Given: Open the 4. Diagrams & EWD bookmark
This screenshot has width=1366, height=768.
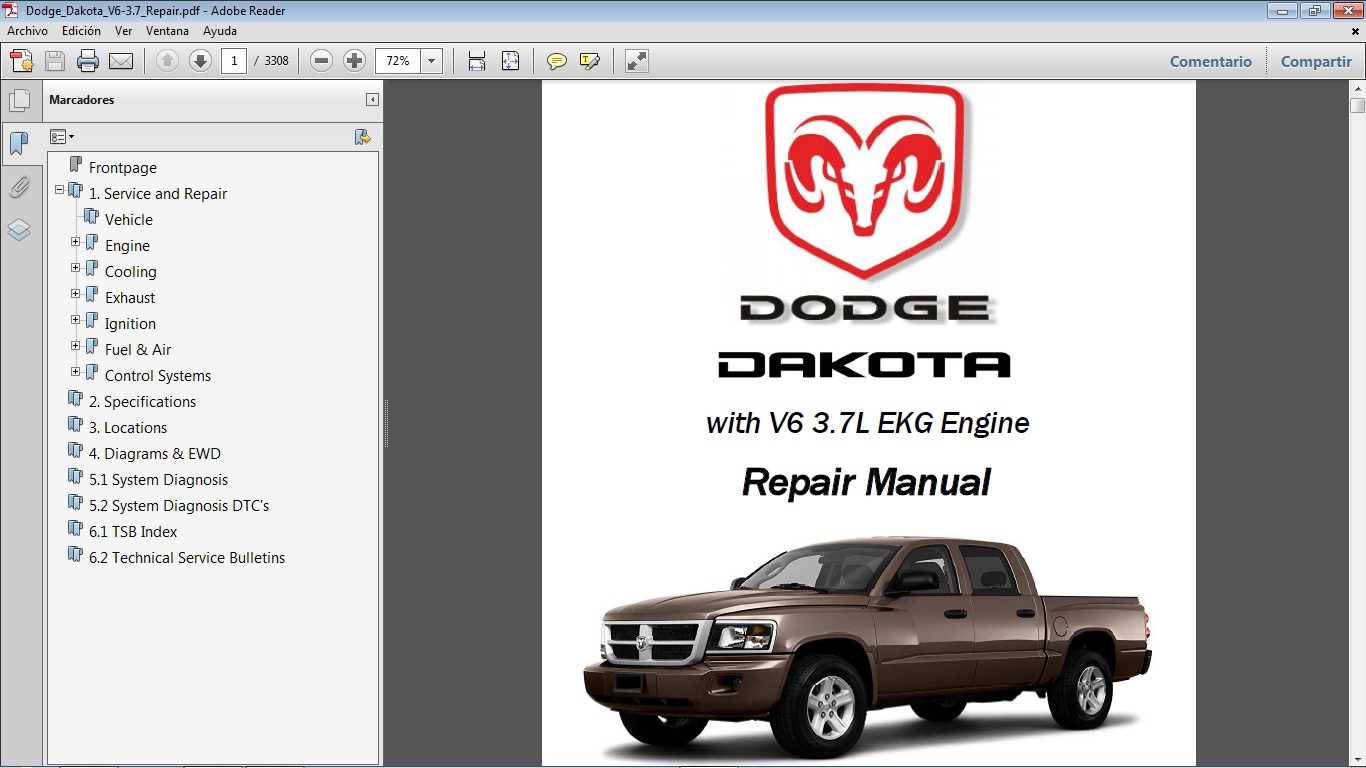Looking at the screenshot, I should pyautogui.click(x=154, y=454).
